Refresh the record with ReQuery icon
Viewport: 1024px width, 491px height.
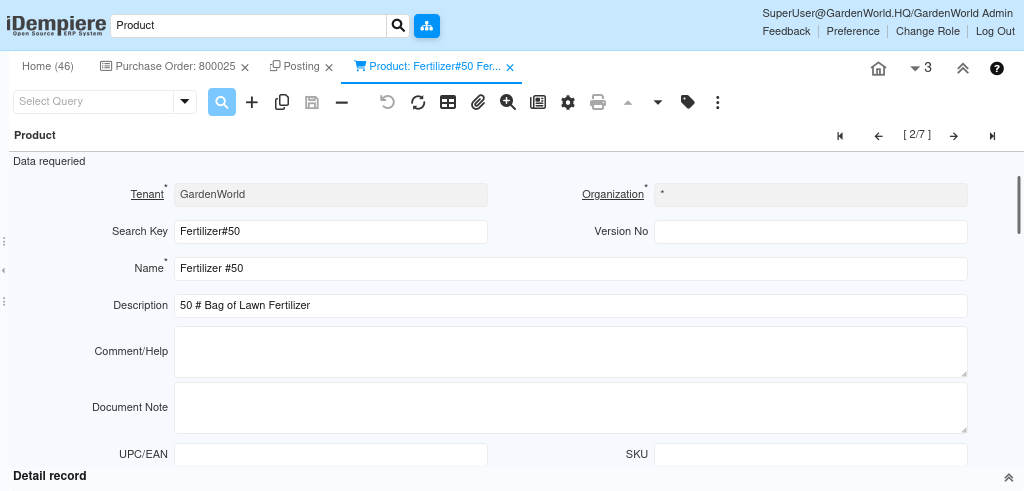[418, 102]
